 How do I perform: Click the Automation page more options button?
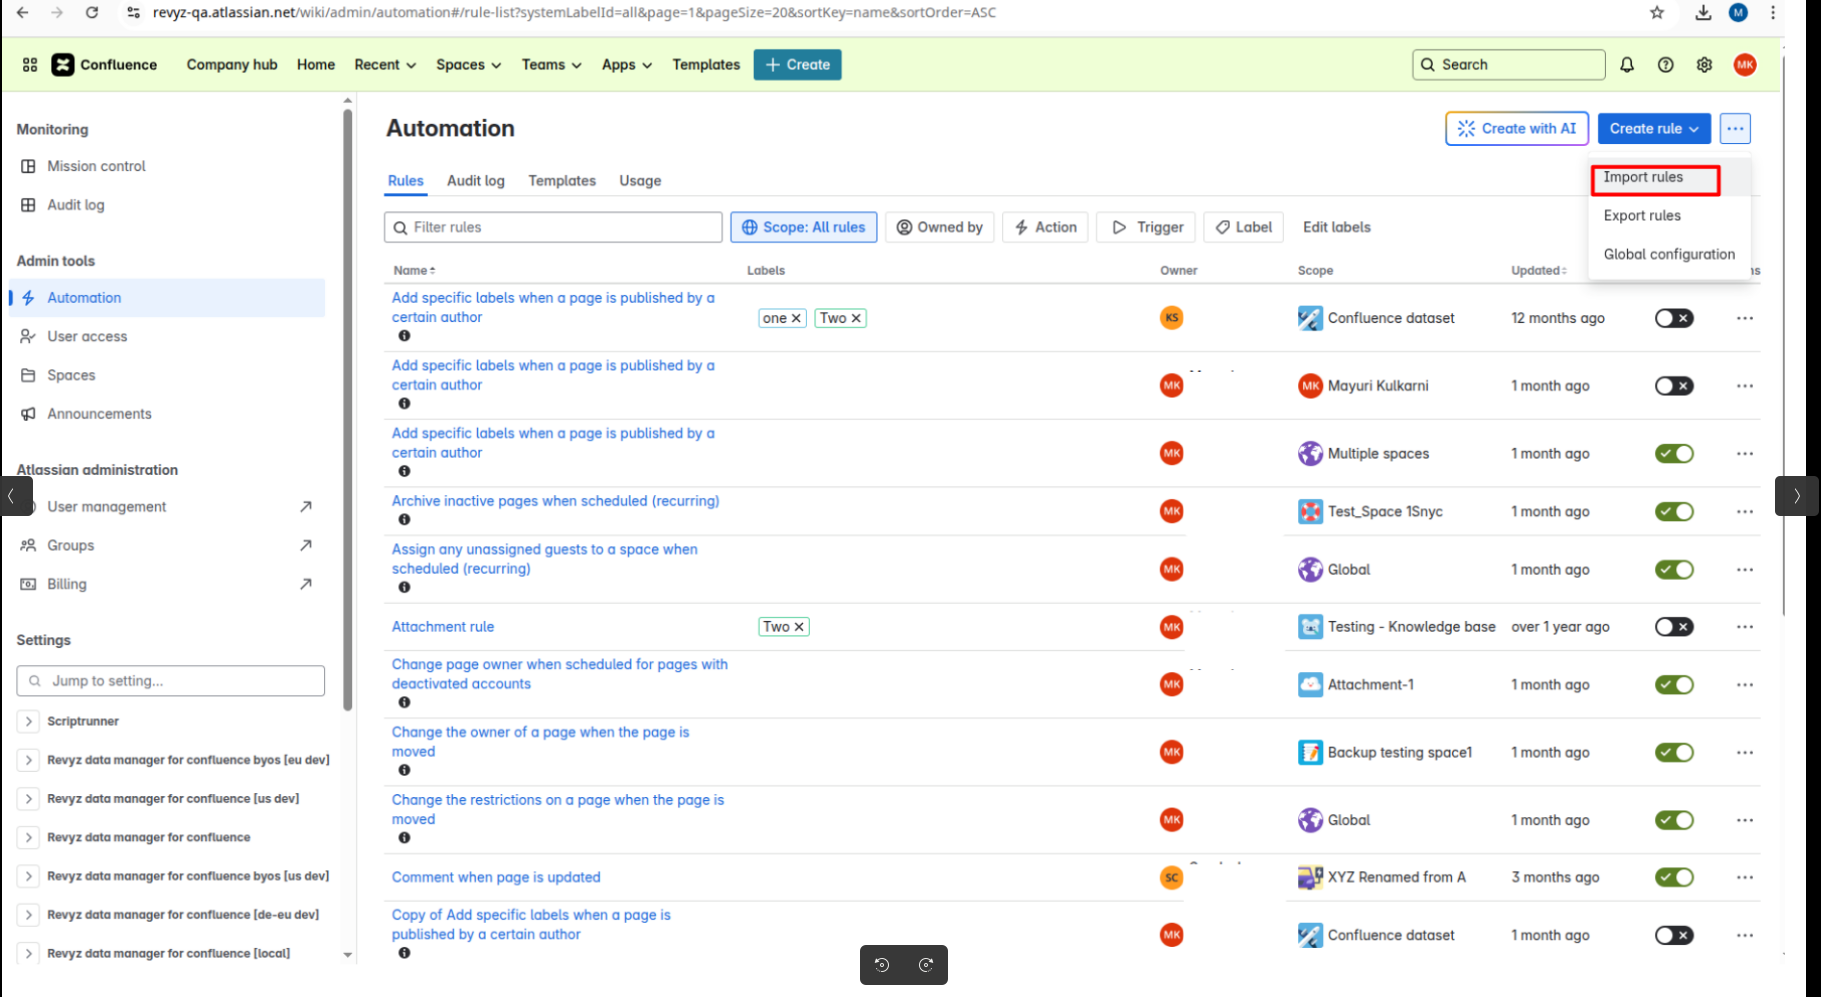point(1735,128)
